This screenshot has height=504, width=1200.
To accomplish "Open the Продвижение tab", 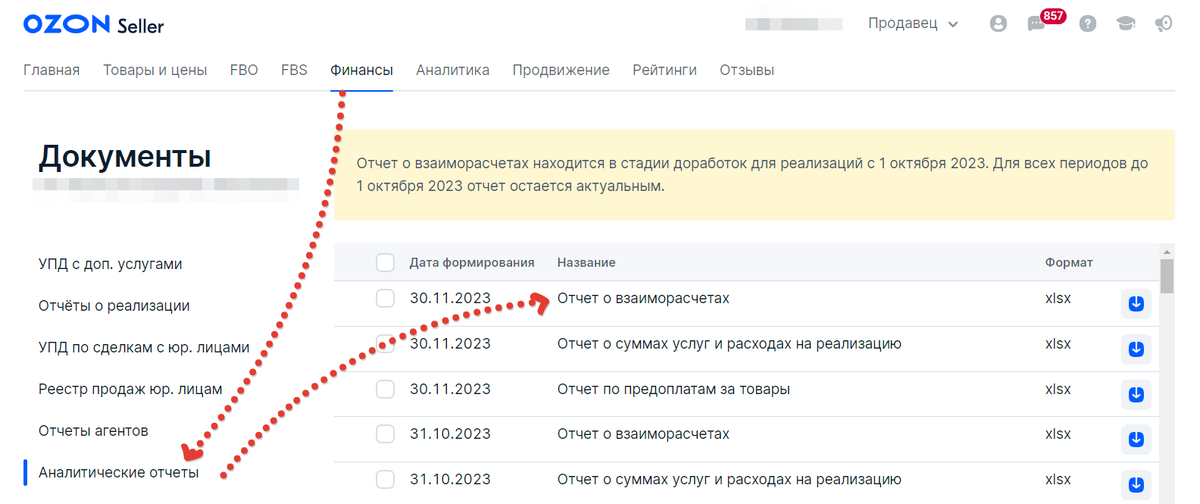I will tap(561, 70).
